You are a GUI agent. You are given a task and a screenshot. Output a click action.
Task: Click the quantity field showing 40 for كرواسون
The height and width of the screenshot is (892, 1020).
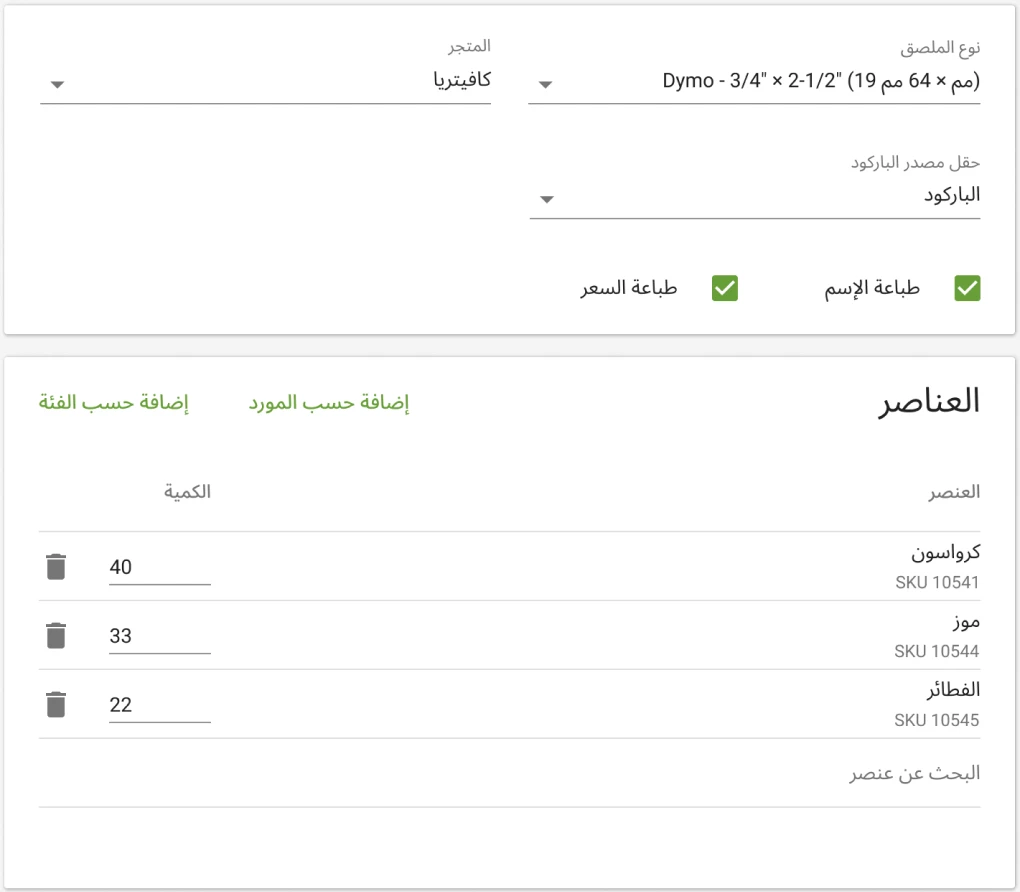158,566
